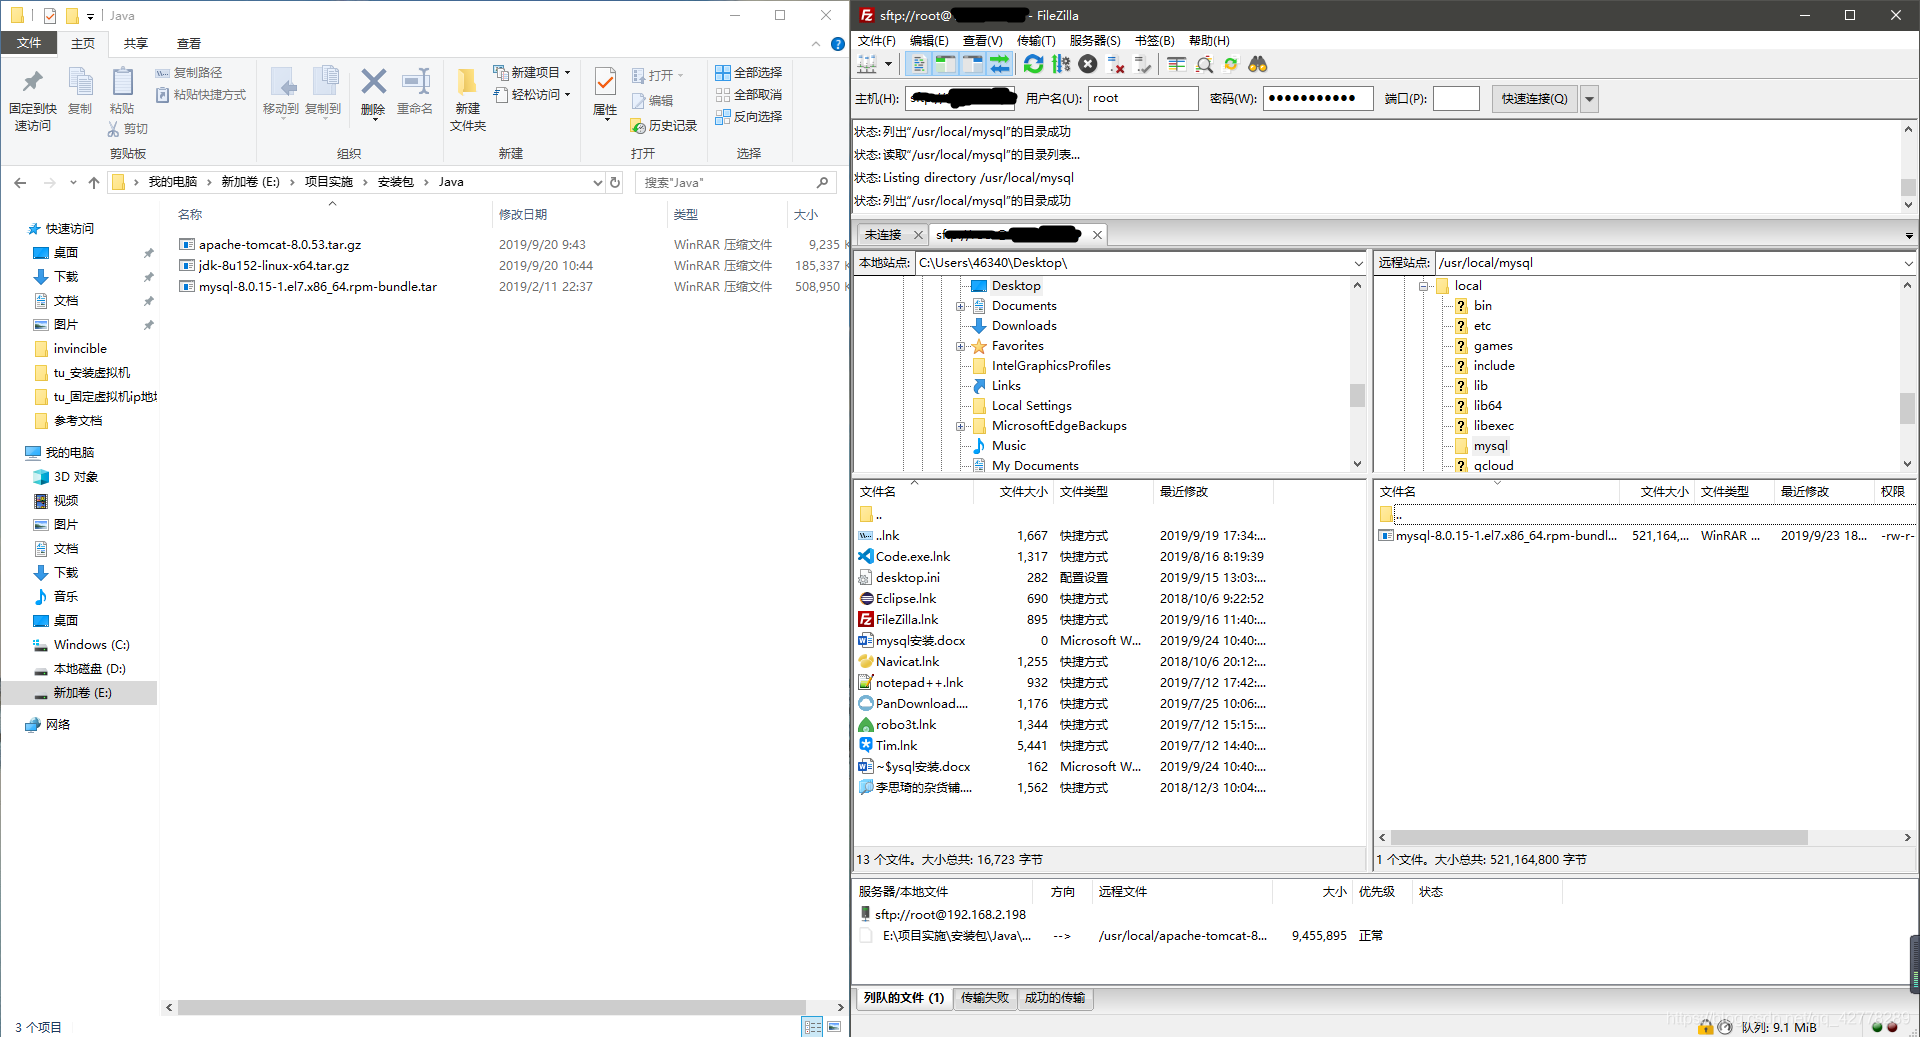
Task: Collapse the Explorer ribbon with the chevron
Action: pyautogui.click(x=816, y=44)
